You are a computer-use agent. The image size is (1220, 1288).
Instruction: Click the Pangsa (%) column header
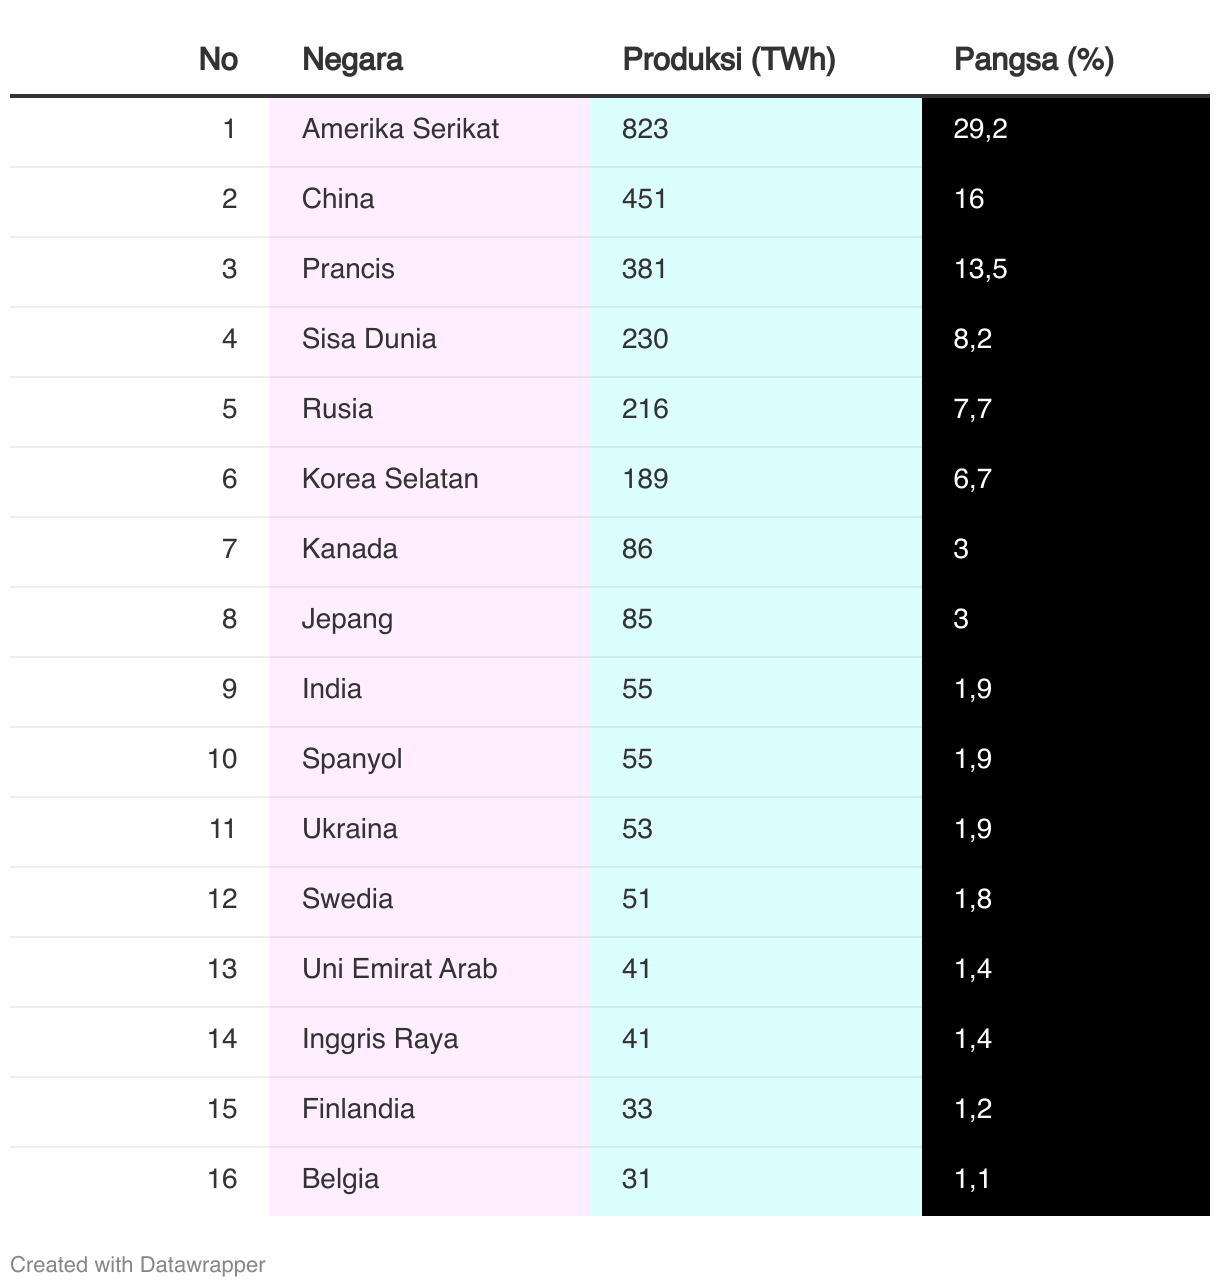click(x=1034, y=59)
